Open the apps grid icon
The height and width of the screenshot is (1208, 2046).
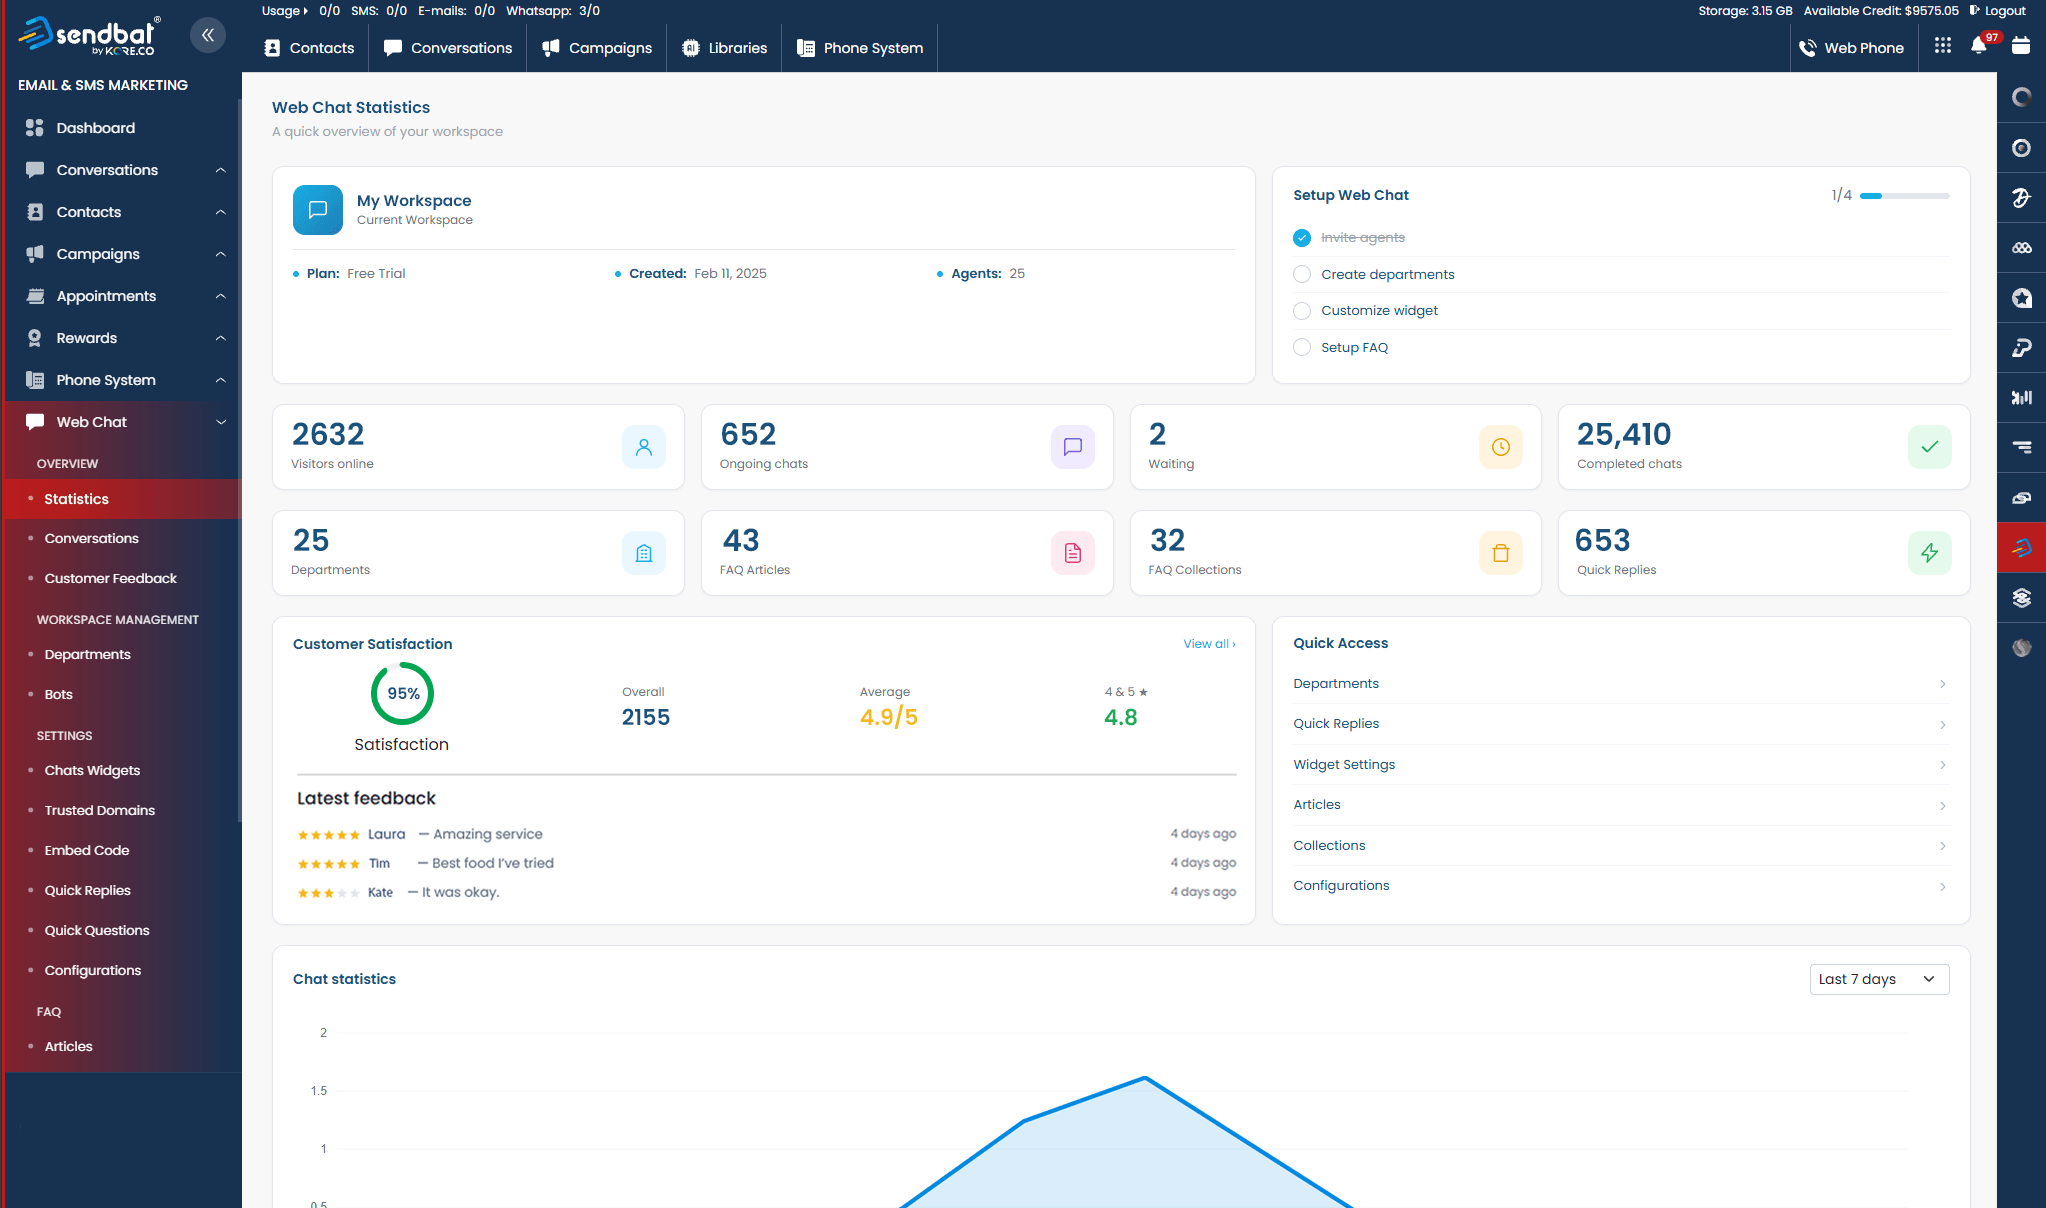pyautogui.click(x=1943, y=46)
